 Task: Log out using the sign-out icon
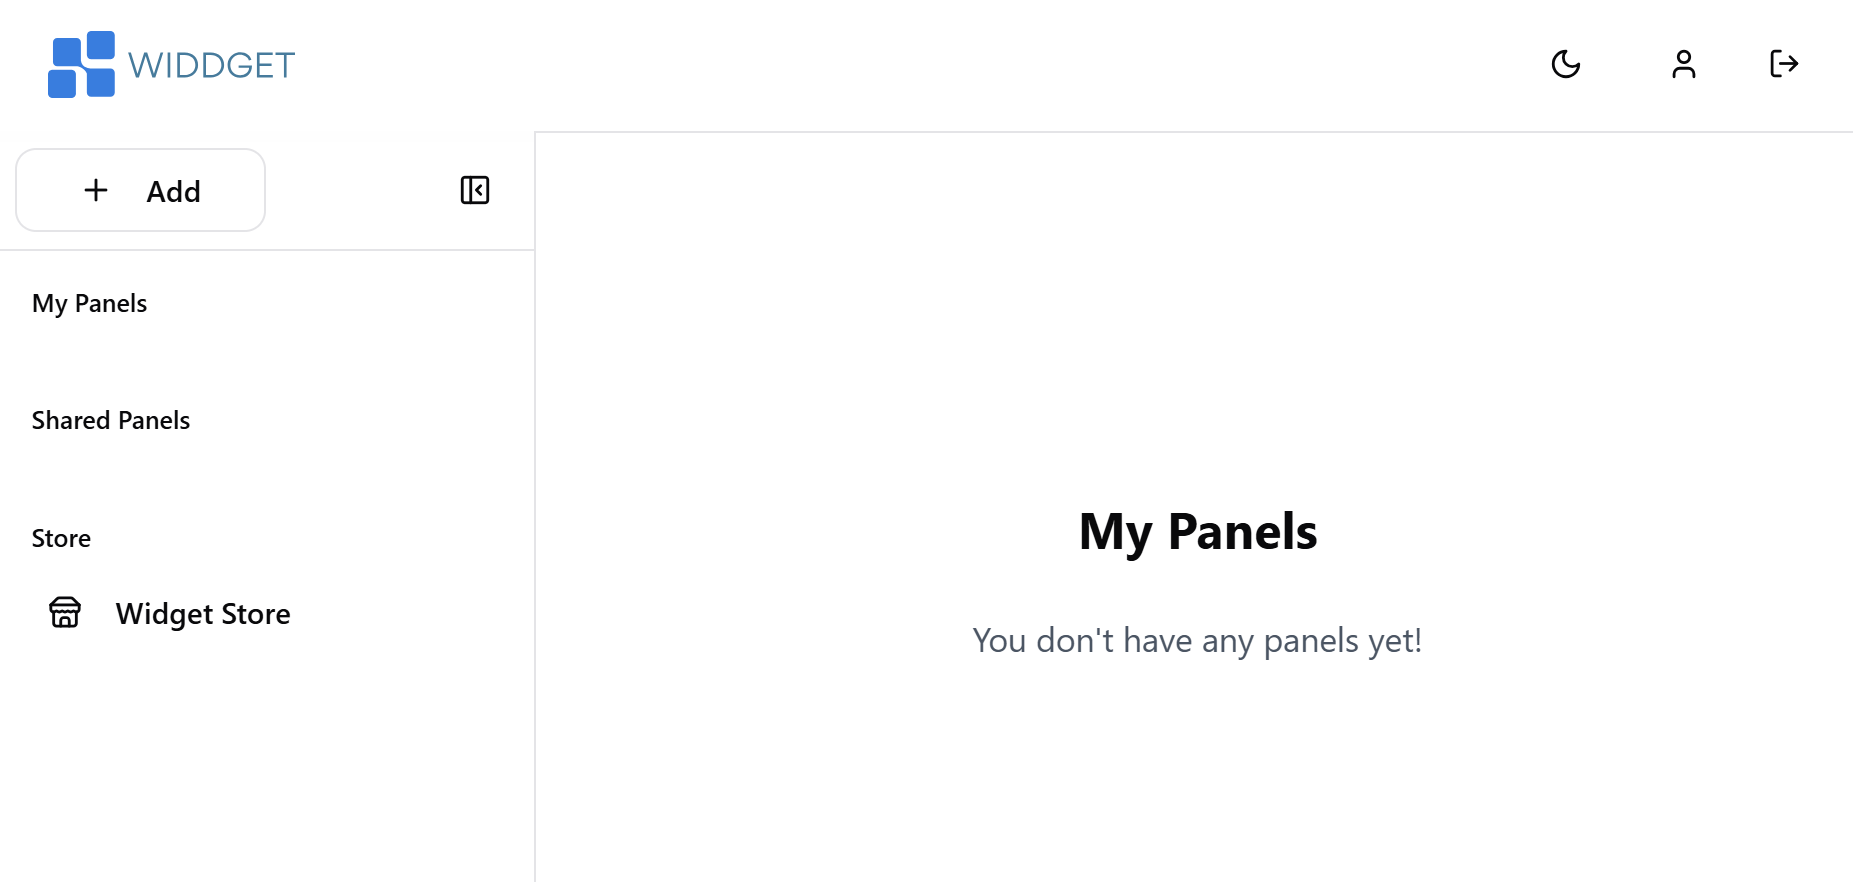tap(1783, 64)
